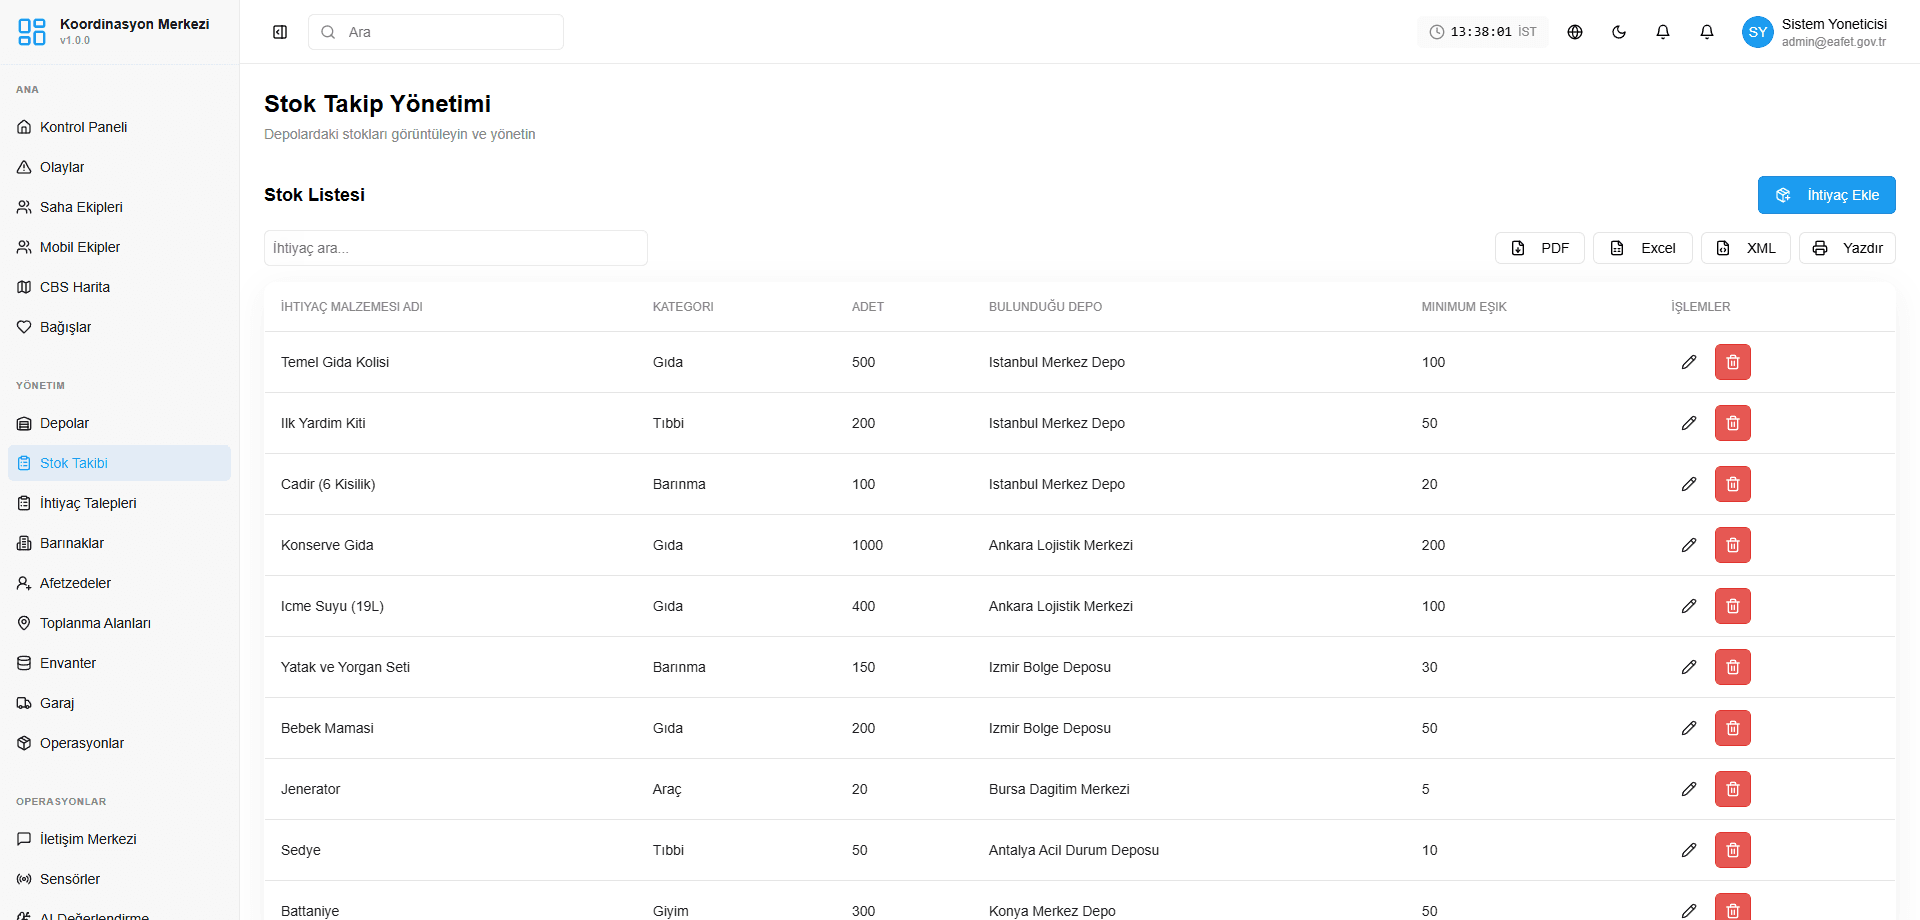The height and width of the screenshot is (920, 1920).
Task: Click the Koordinasyon Merkezi logo icon
Action: point(32,32)
